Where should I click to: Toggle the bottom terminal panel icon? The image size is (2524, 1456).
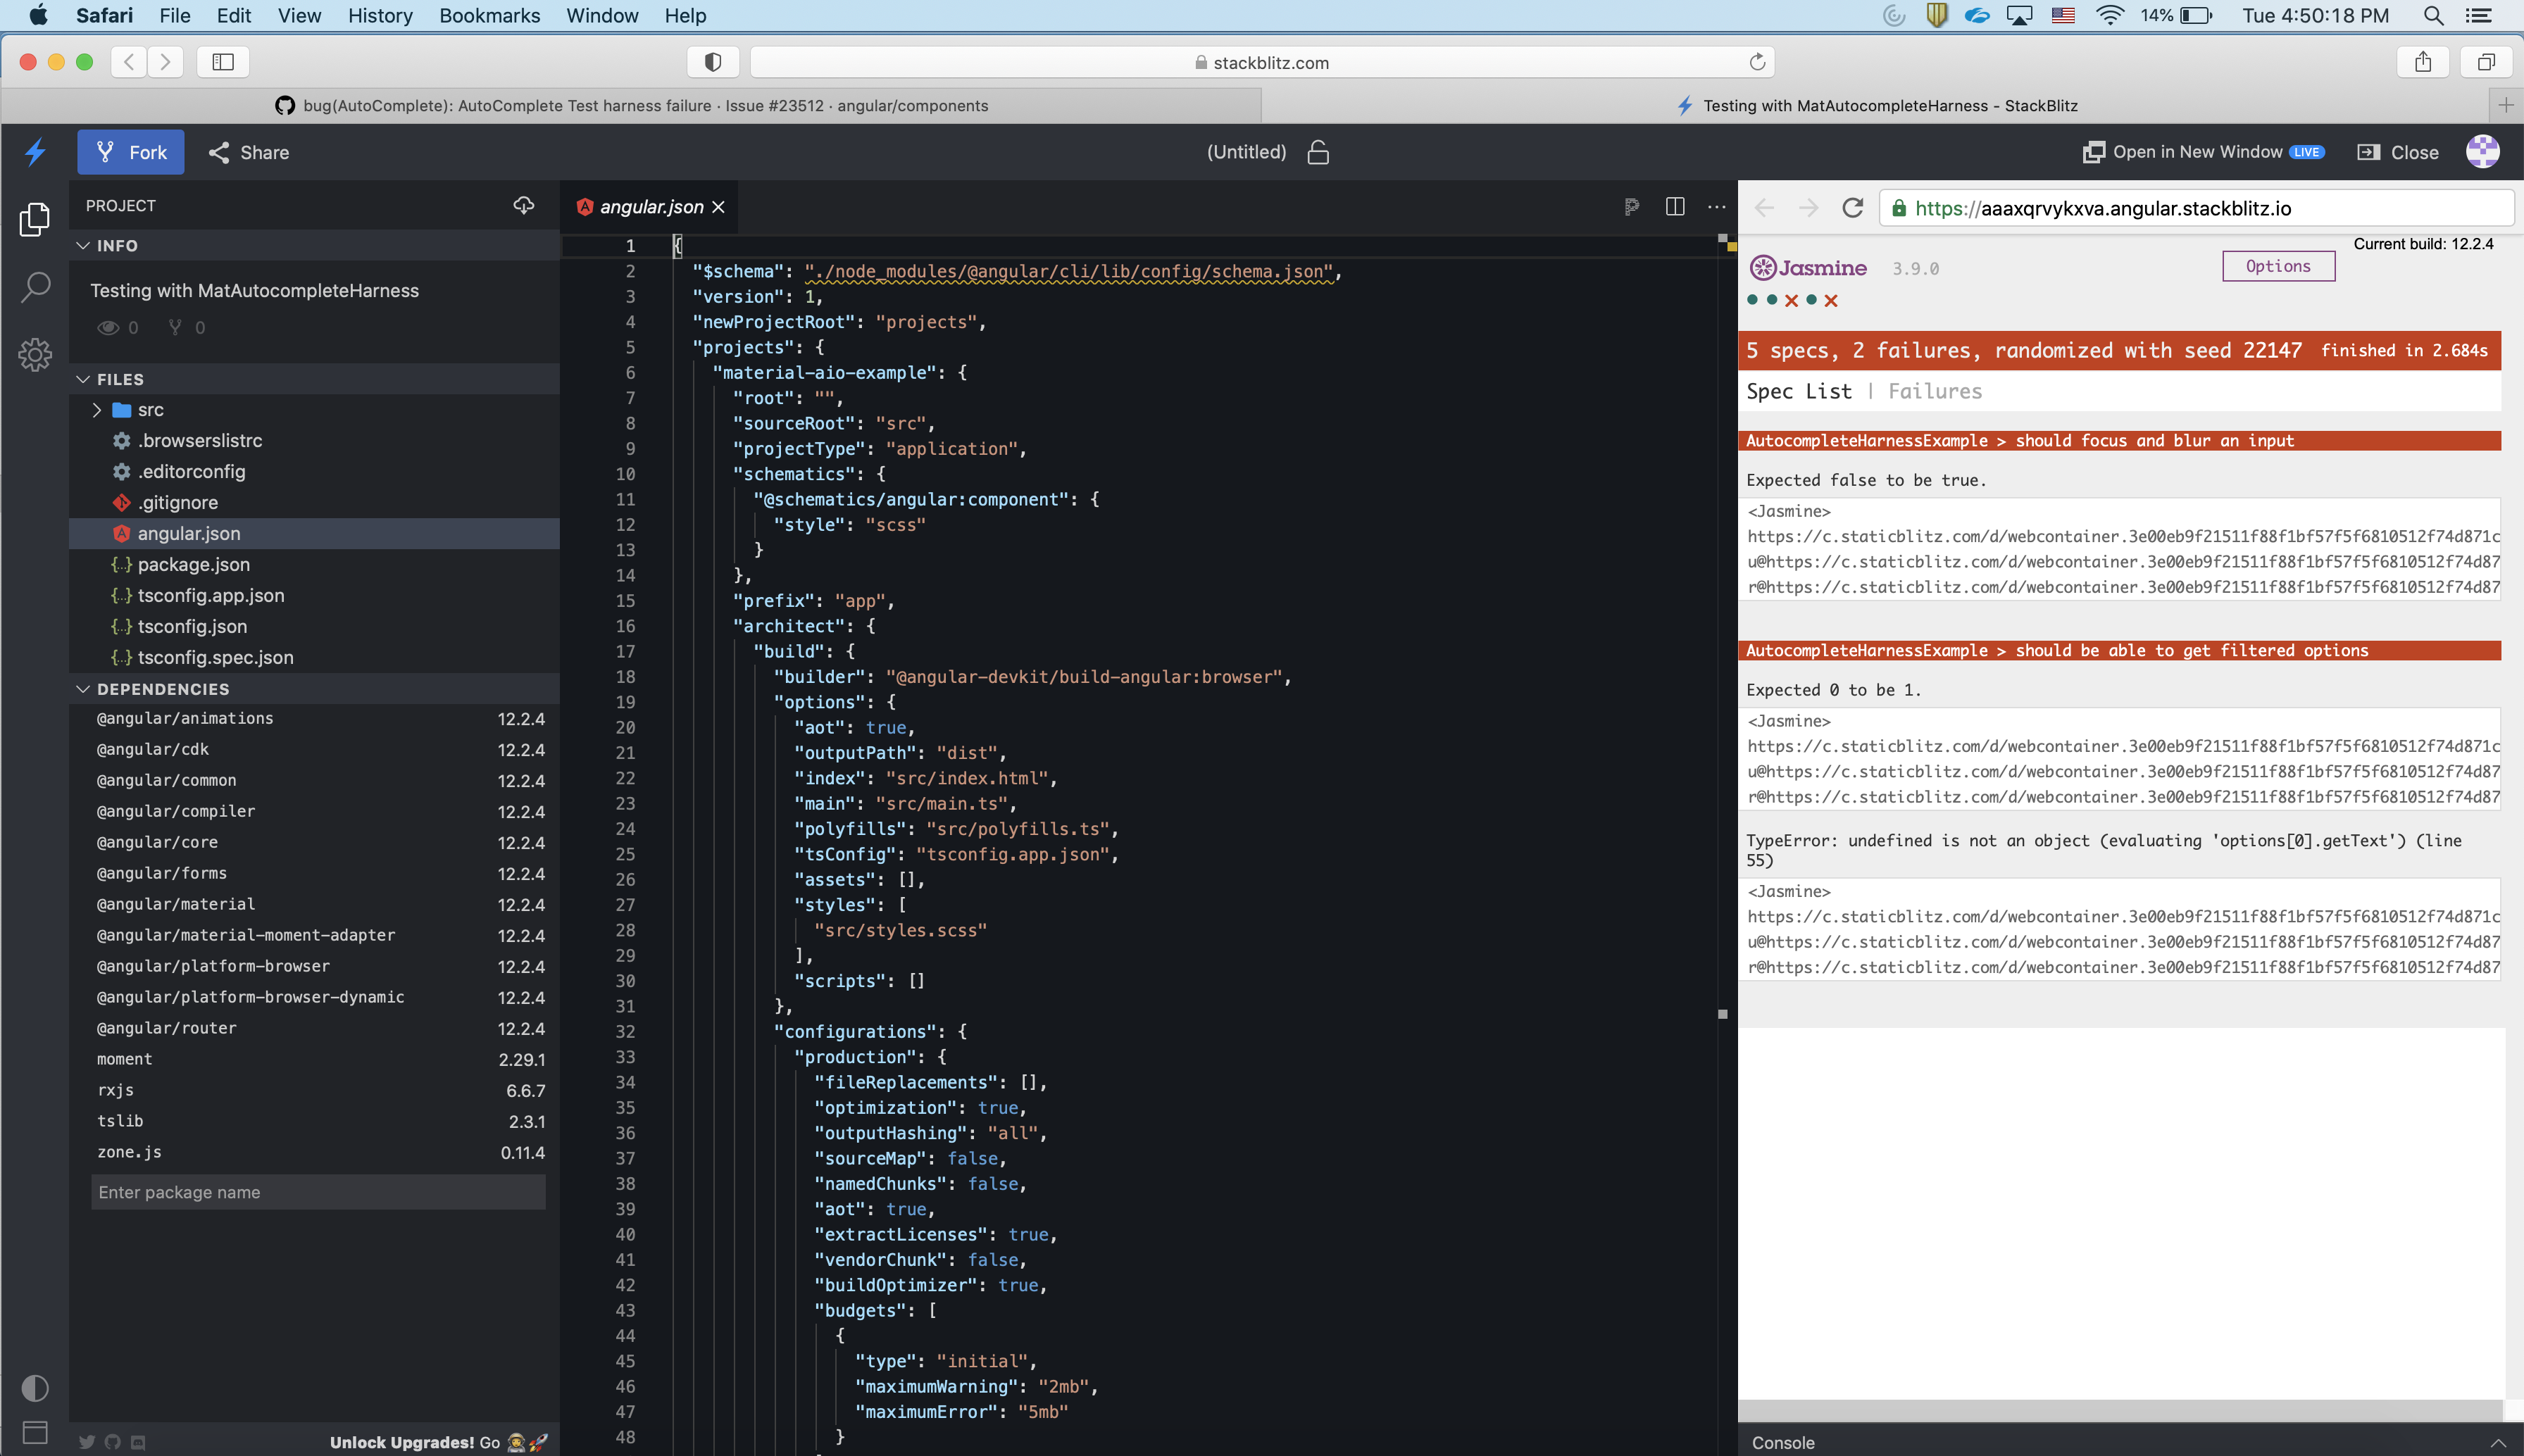35,1432
